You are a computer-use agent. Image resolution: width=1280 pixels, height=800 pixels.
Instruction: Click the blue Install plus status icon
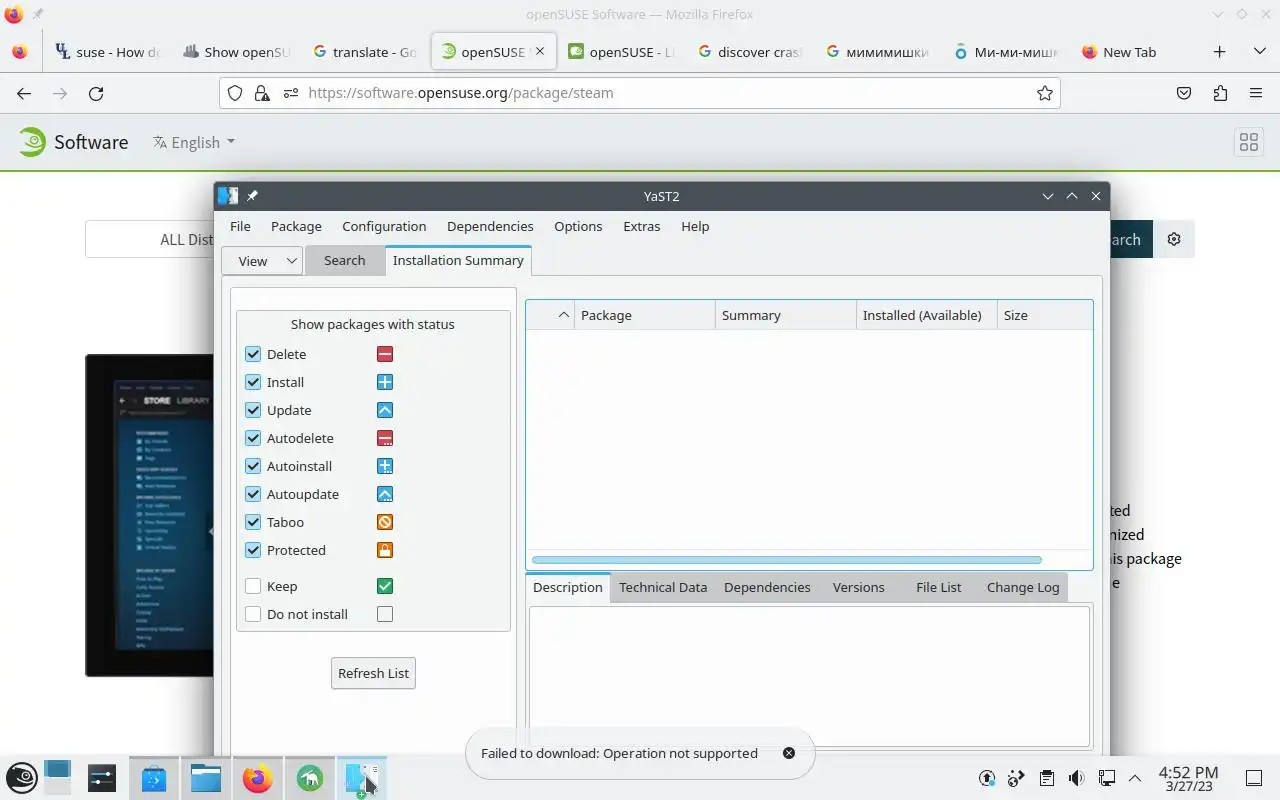pos(385,382)
